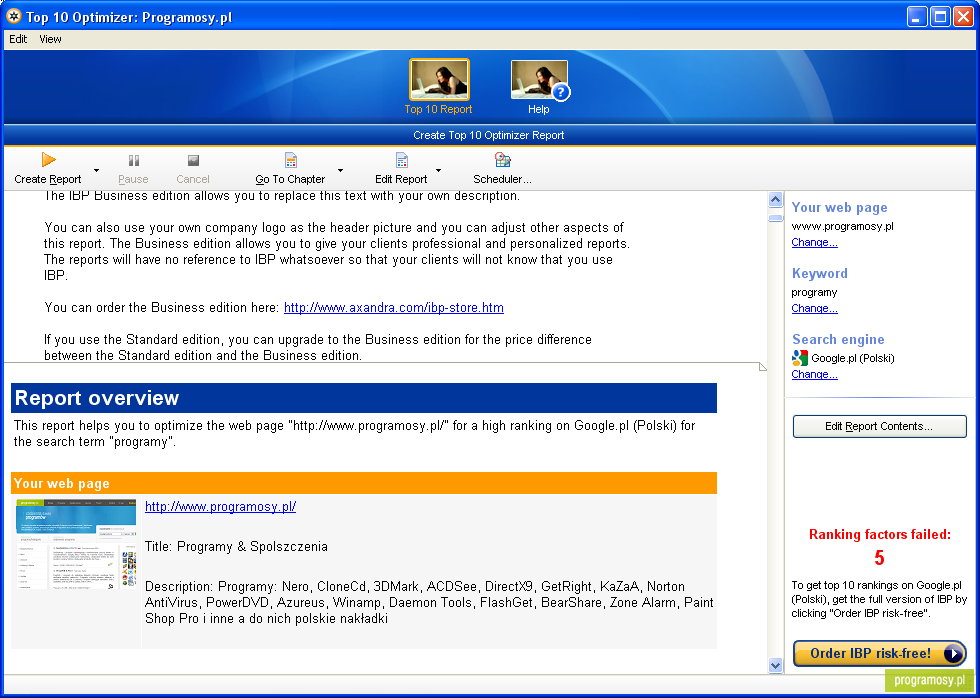The width and height of the screenshot is (980, 698).
Task: Click the 'Title: Programy & Spolszczenia' text
Action: point(236,547)
